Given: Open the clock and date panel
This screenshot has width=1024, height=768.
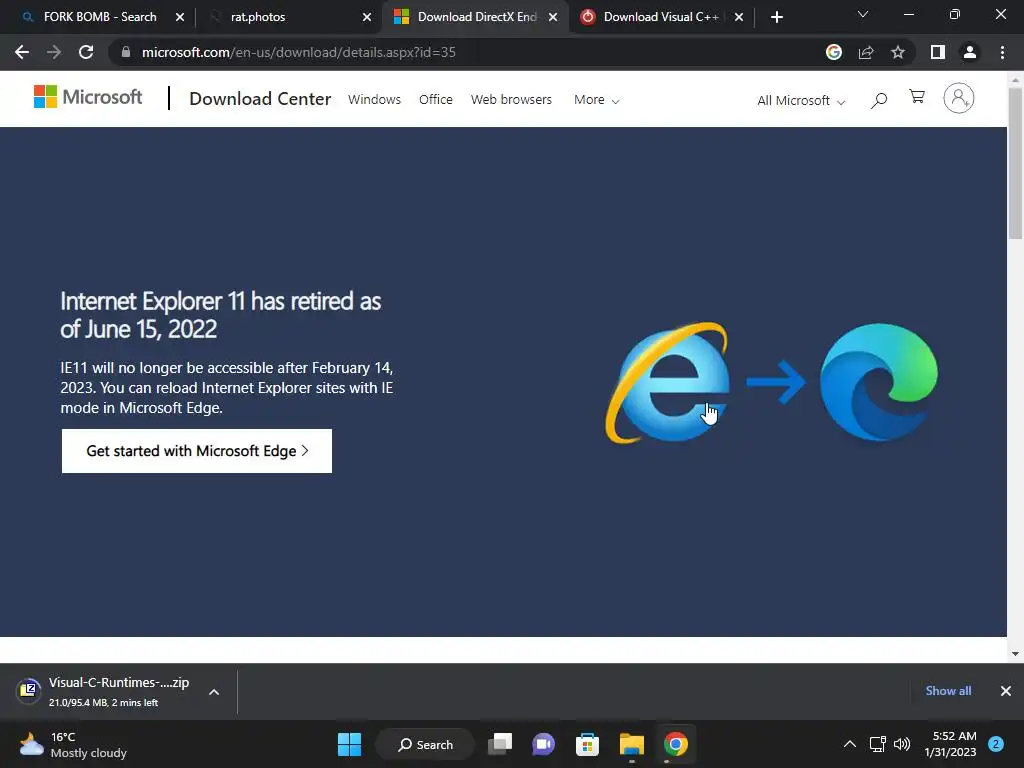Looking at the screenshot, I should pos(950,744).
